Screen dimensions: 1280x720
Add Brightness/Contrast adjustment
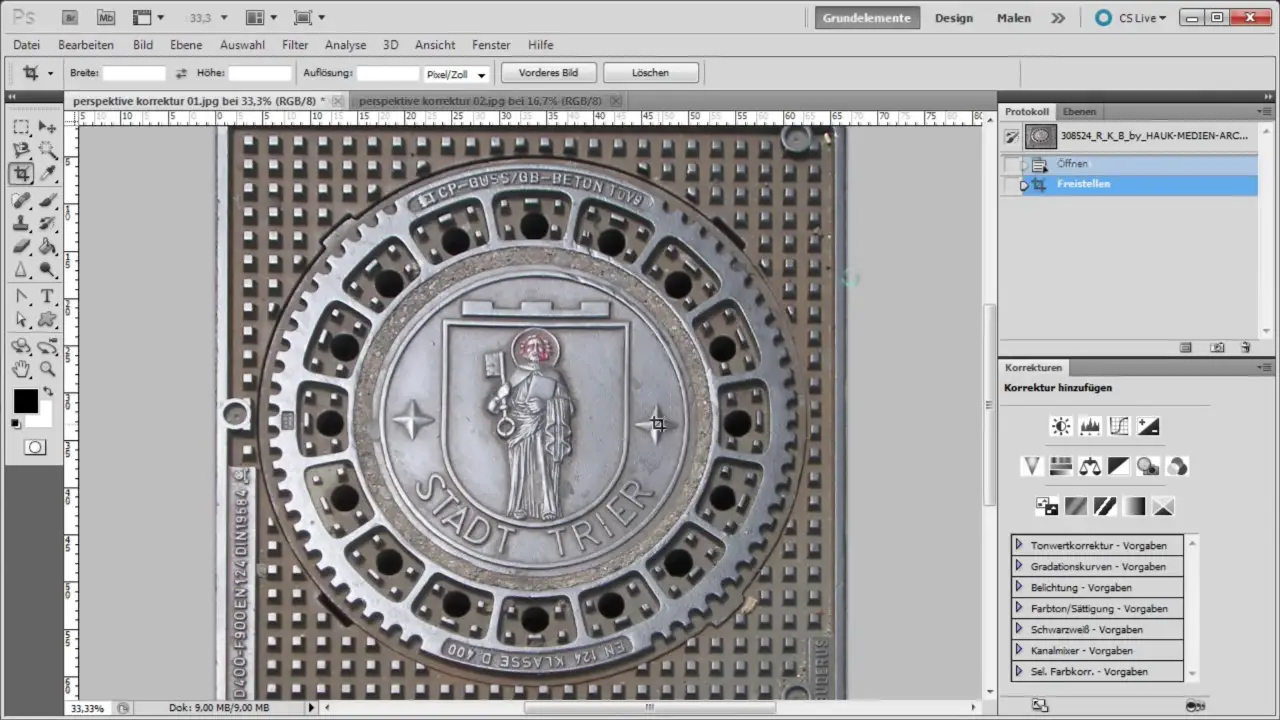pyautogui.click(x=1061, y=427)
